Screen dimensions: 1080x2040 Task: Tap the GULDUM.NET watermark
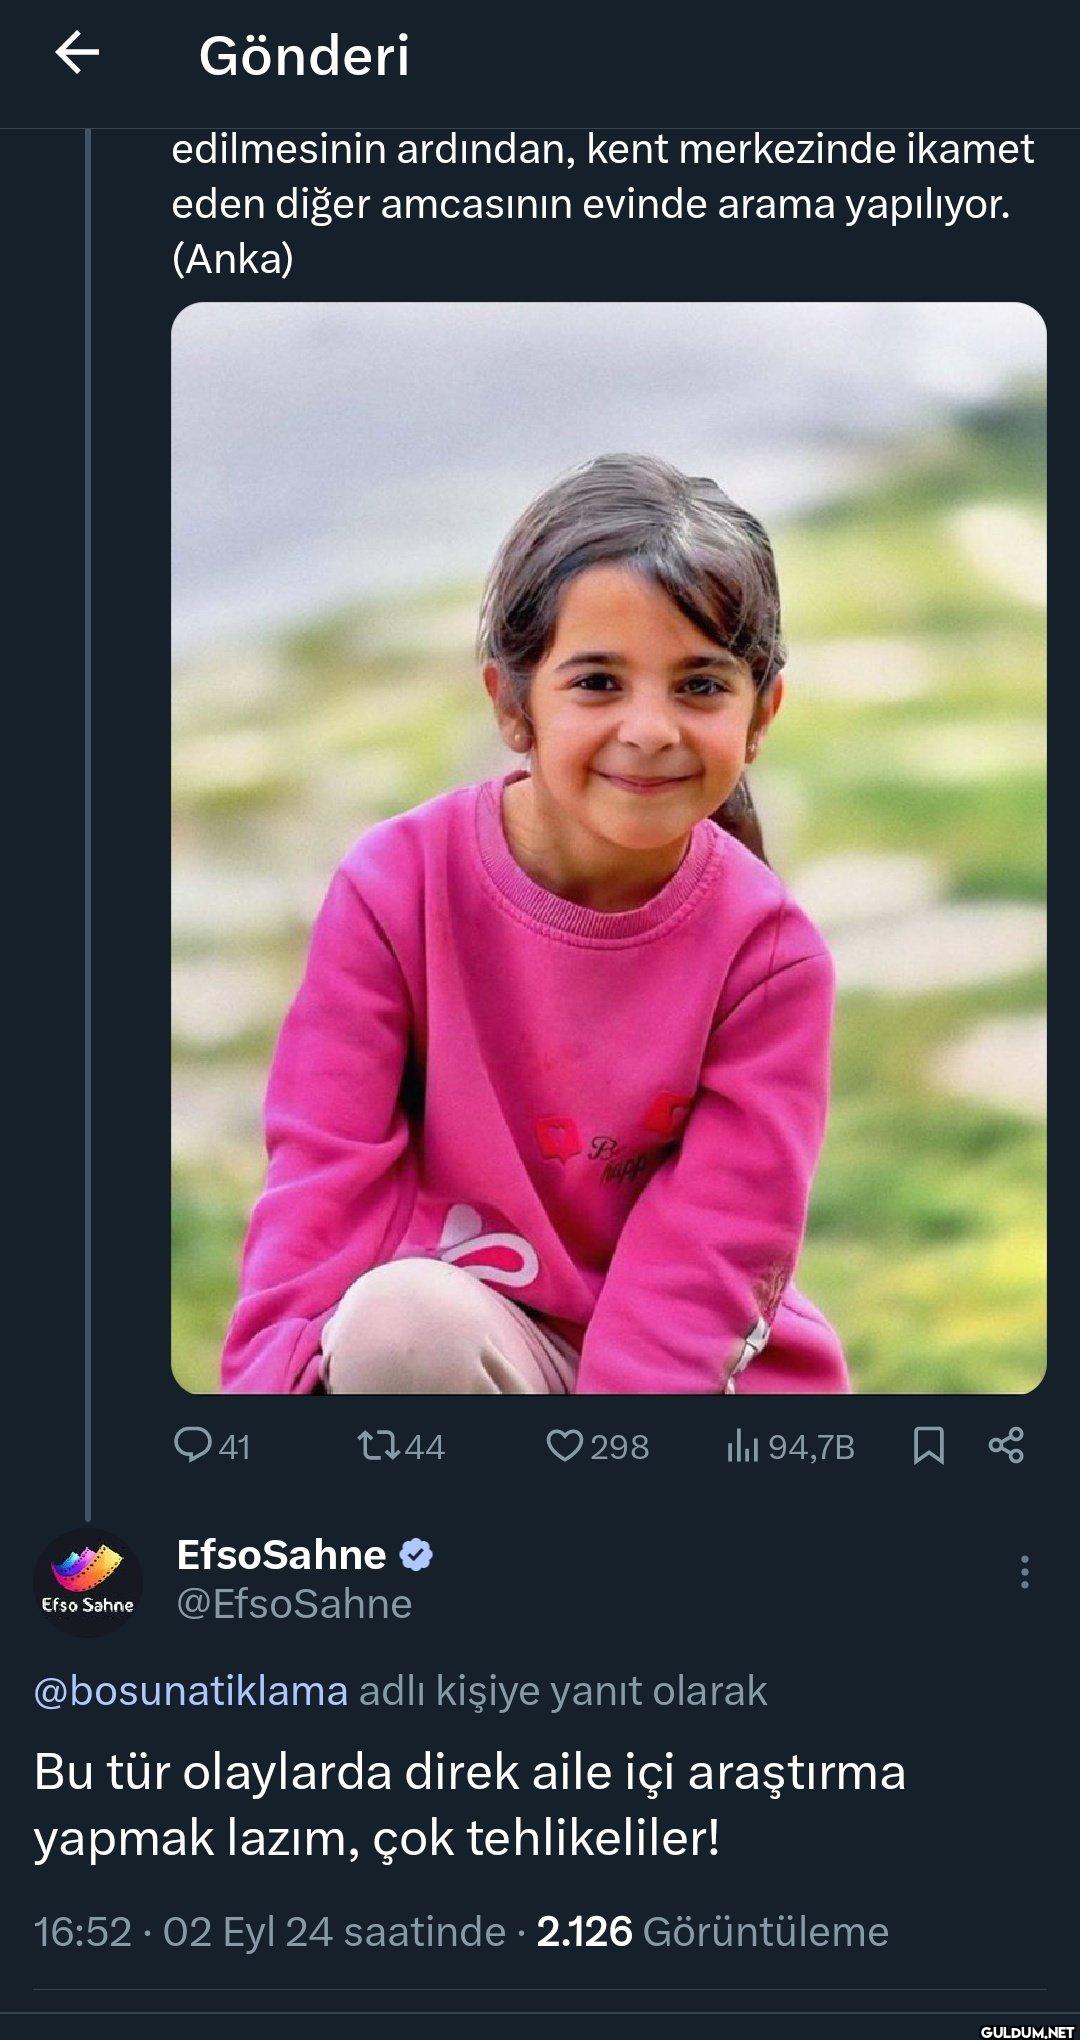(x=1026, y=2031)
